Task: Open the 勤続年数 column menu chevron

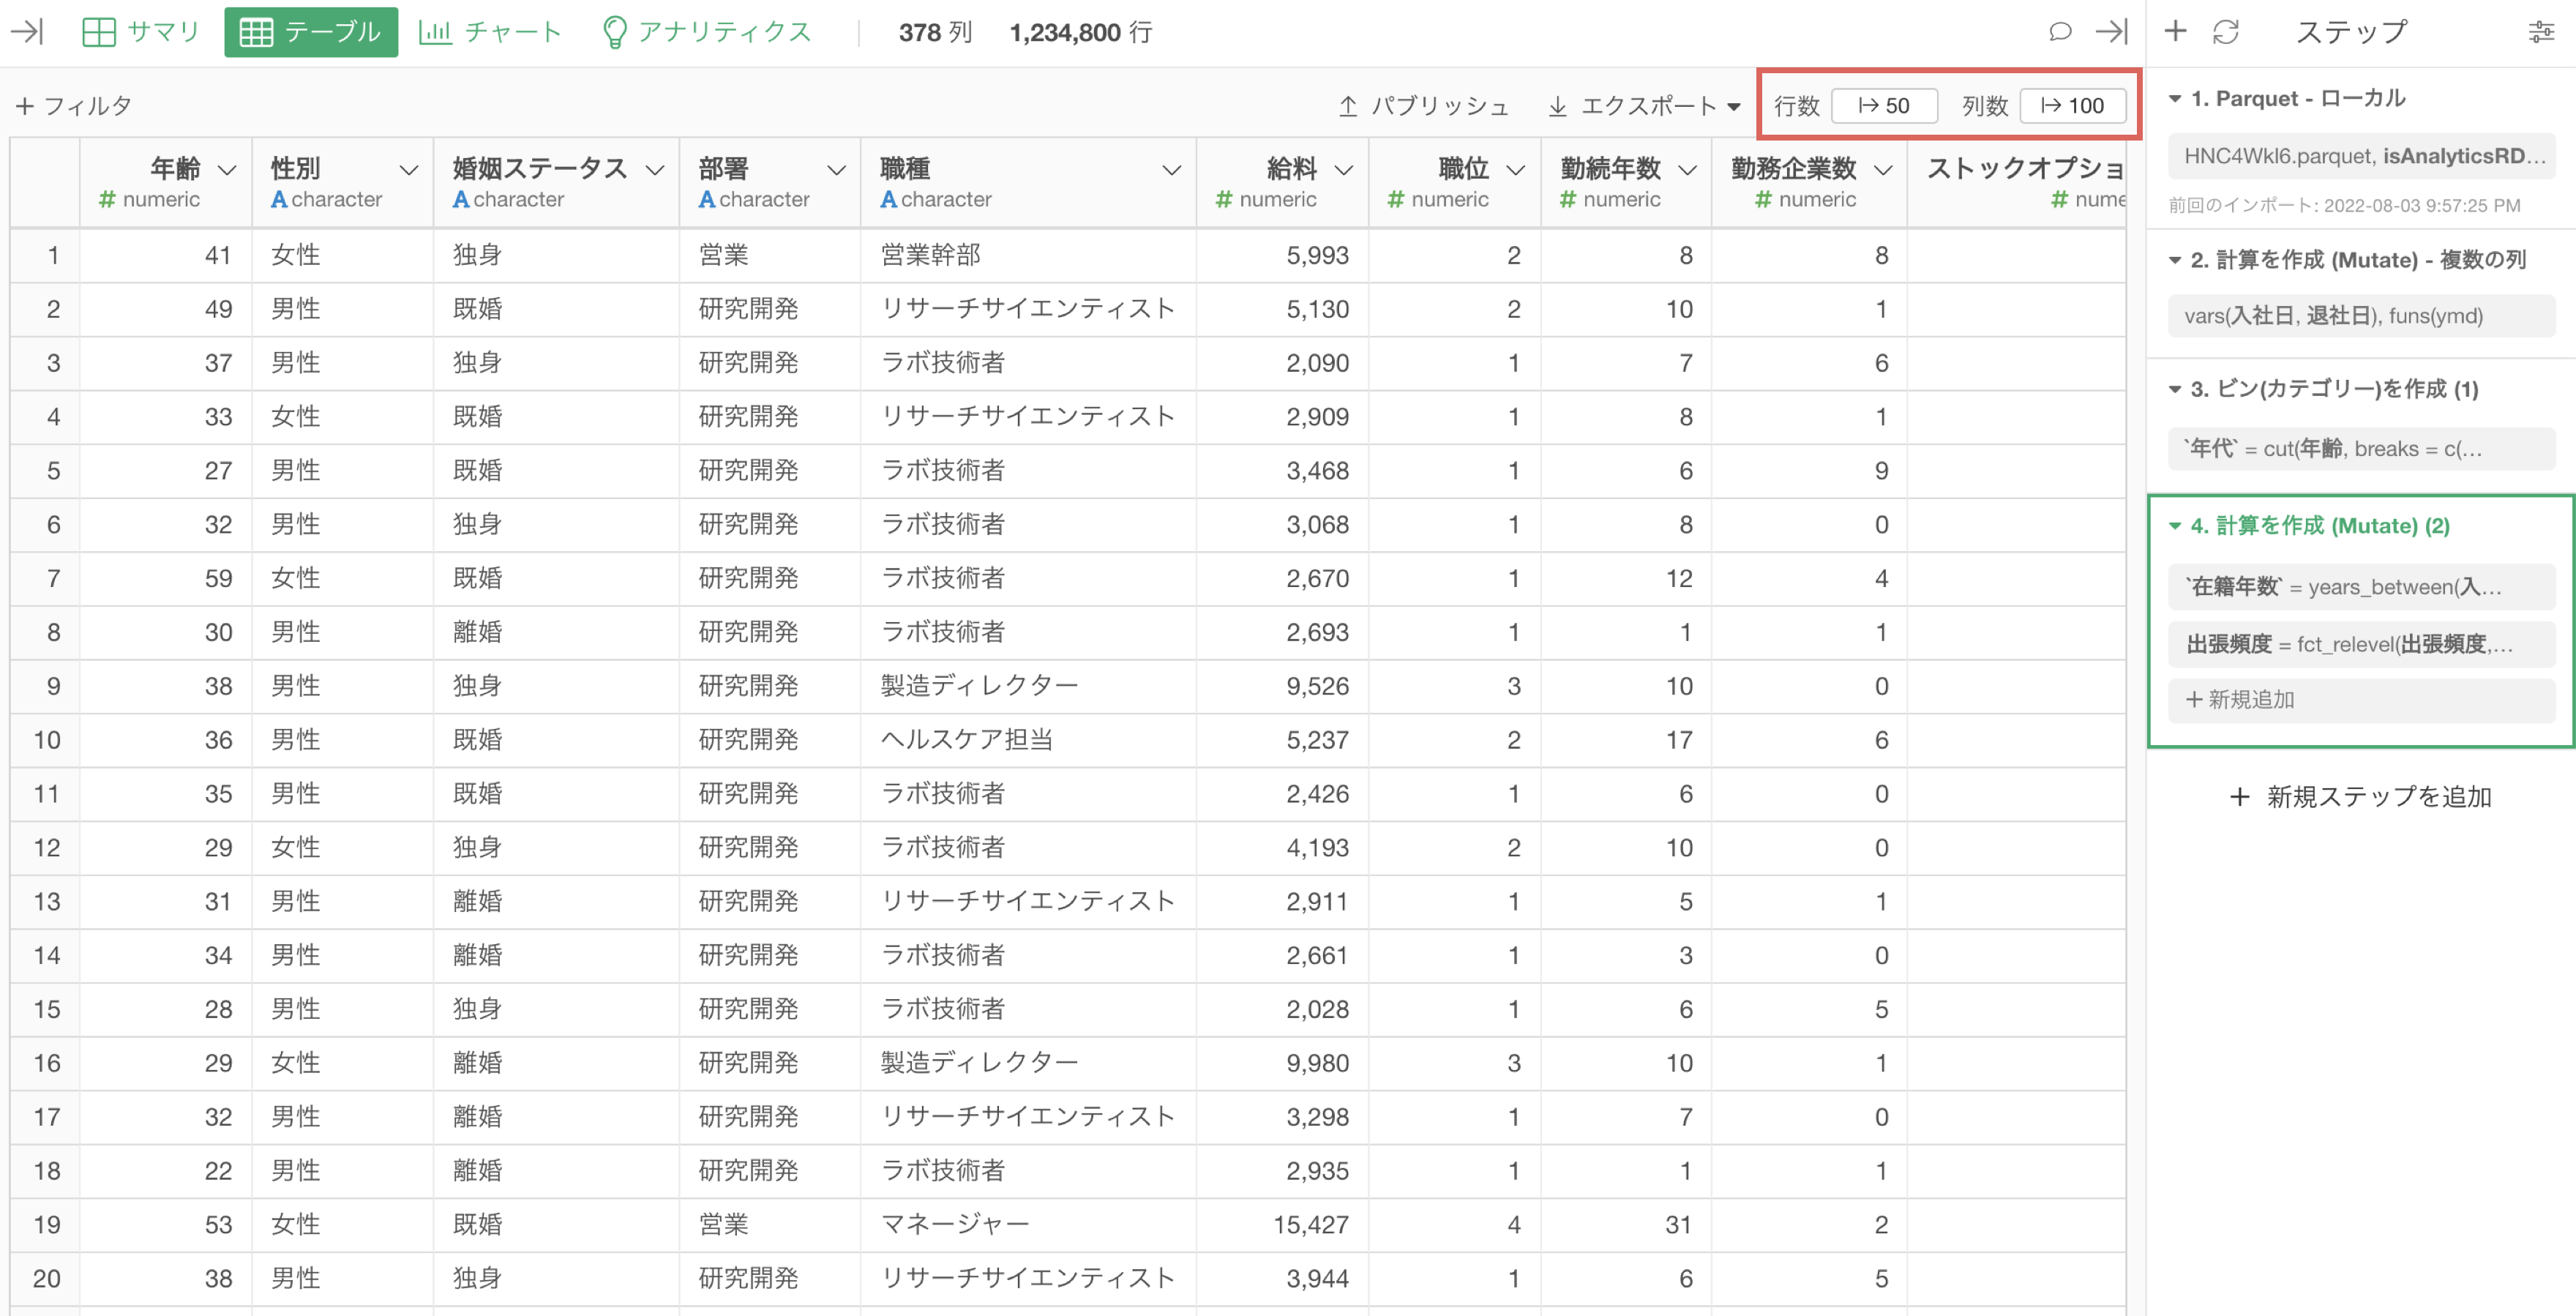Action: click(x=1688, y=170)
